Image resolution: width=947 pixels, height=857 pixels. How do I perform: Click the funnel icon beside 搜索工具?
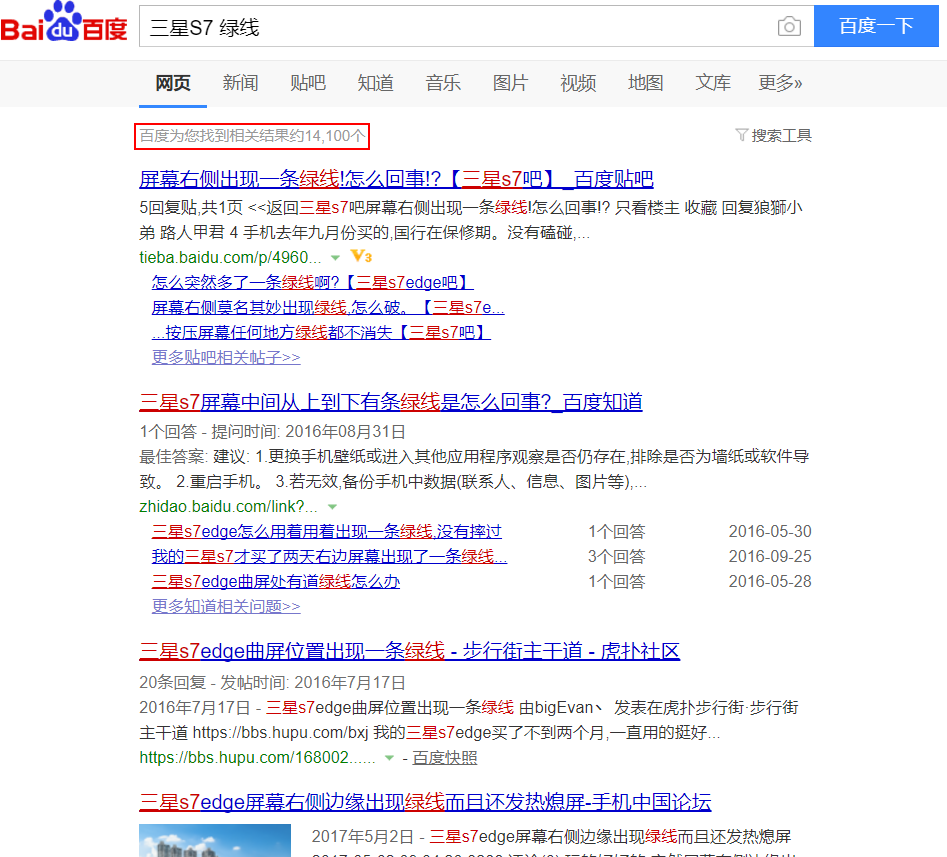(x=742, y=133)
